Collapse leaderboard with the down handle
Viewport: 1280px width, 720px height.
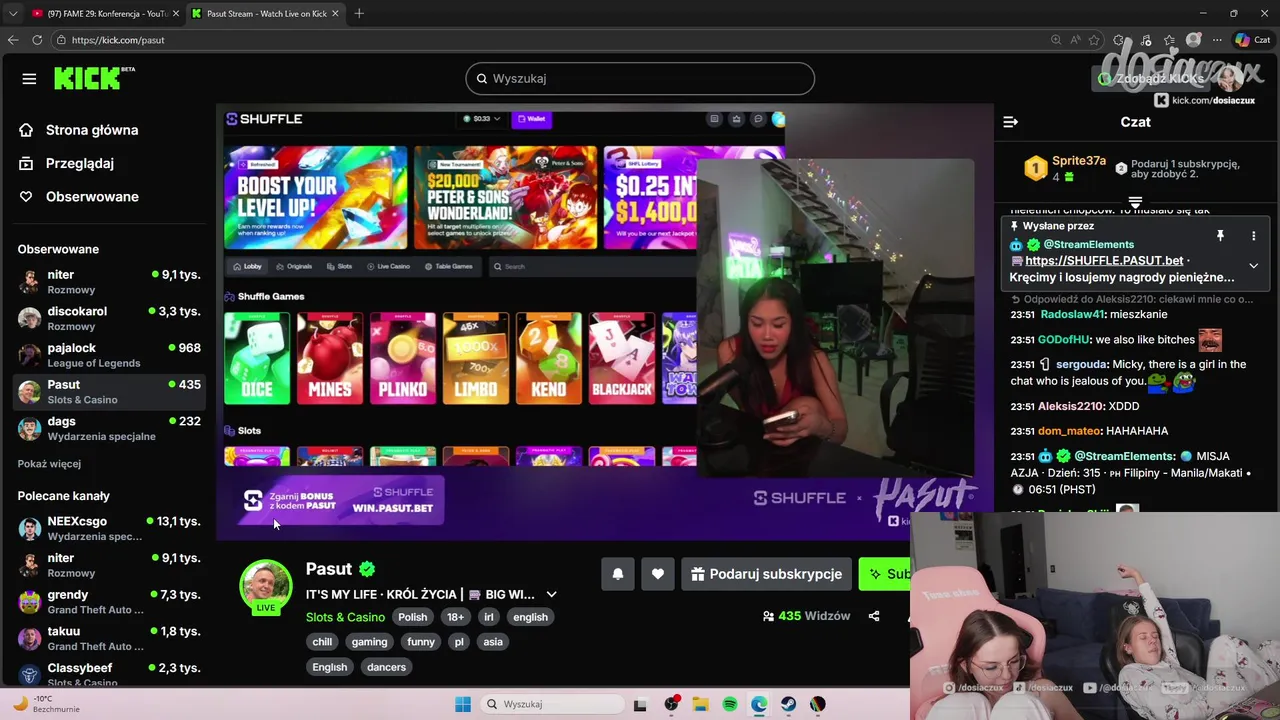(1135, 202)
